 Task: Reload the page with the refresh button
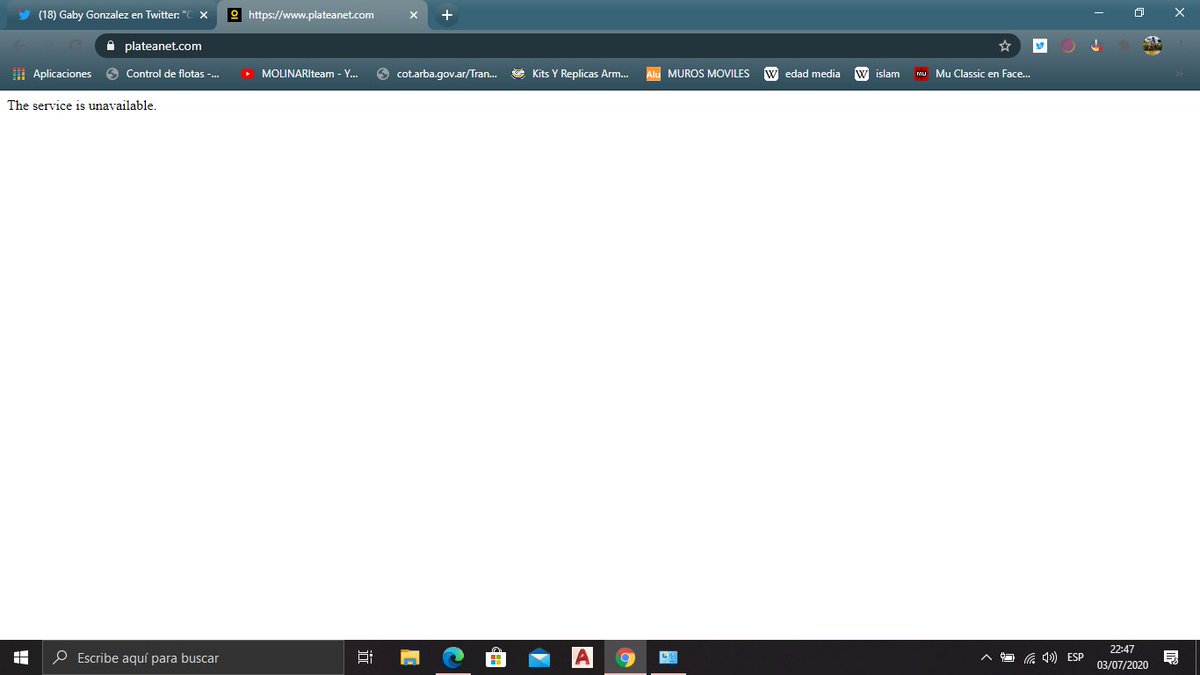(75, 46)
